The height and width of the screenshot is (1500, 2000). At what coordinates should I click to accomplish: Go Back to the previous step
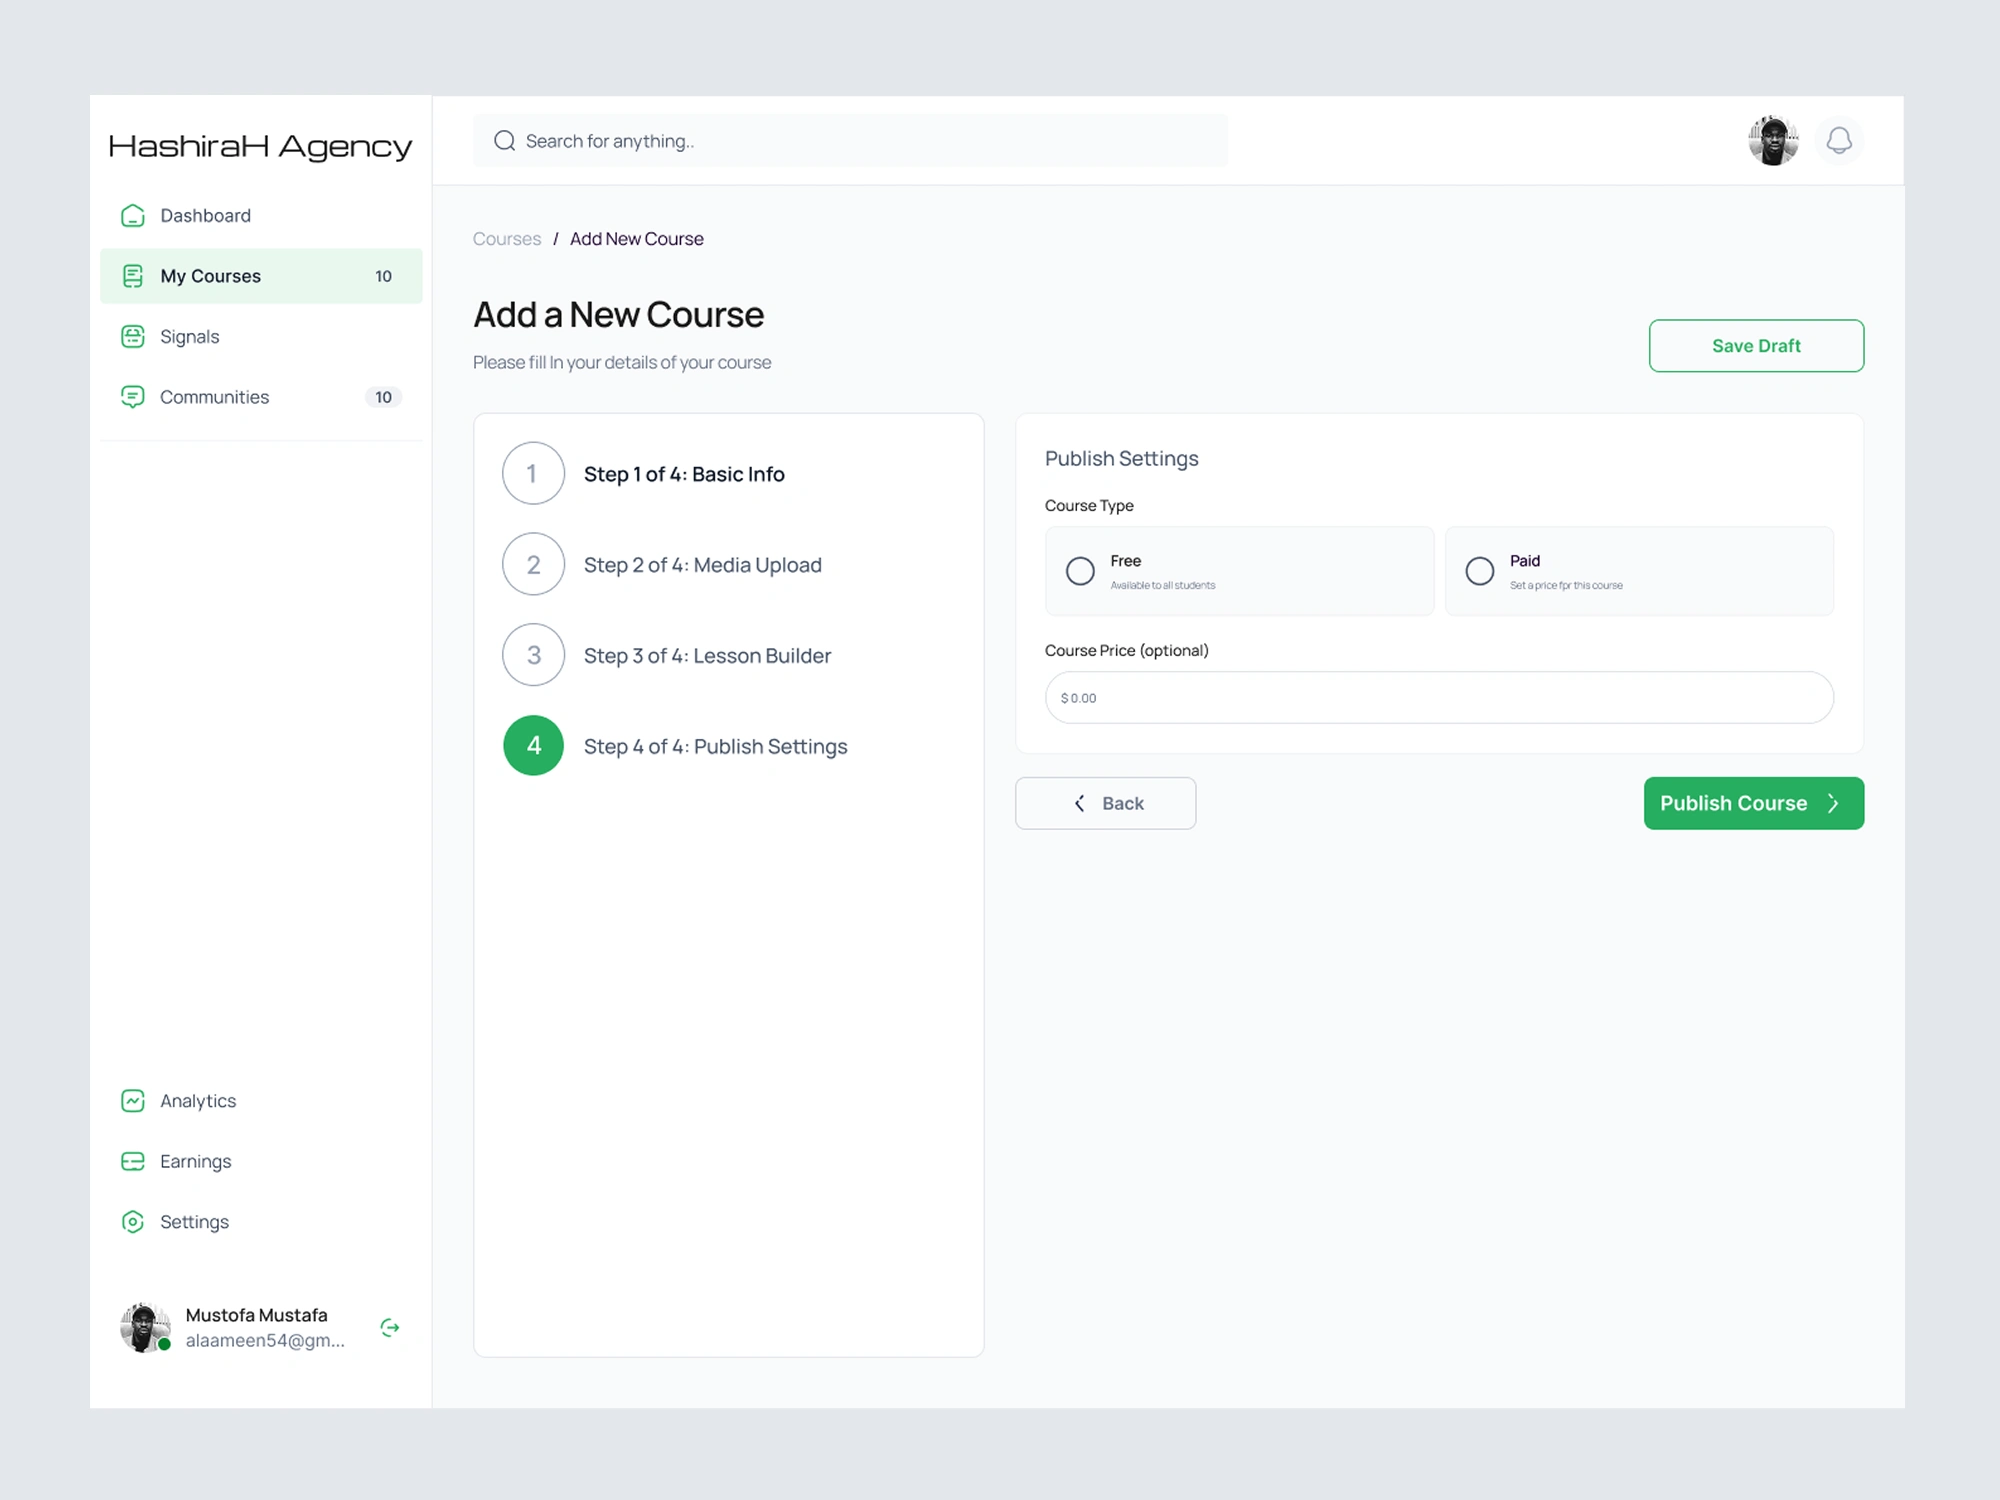tap(1105, 803)
